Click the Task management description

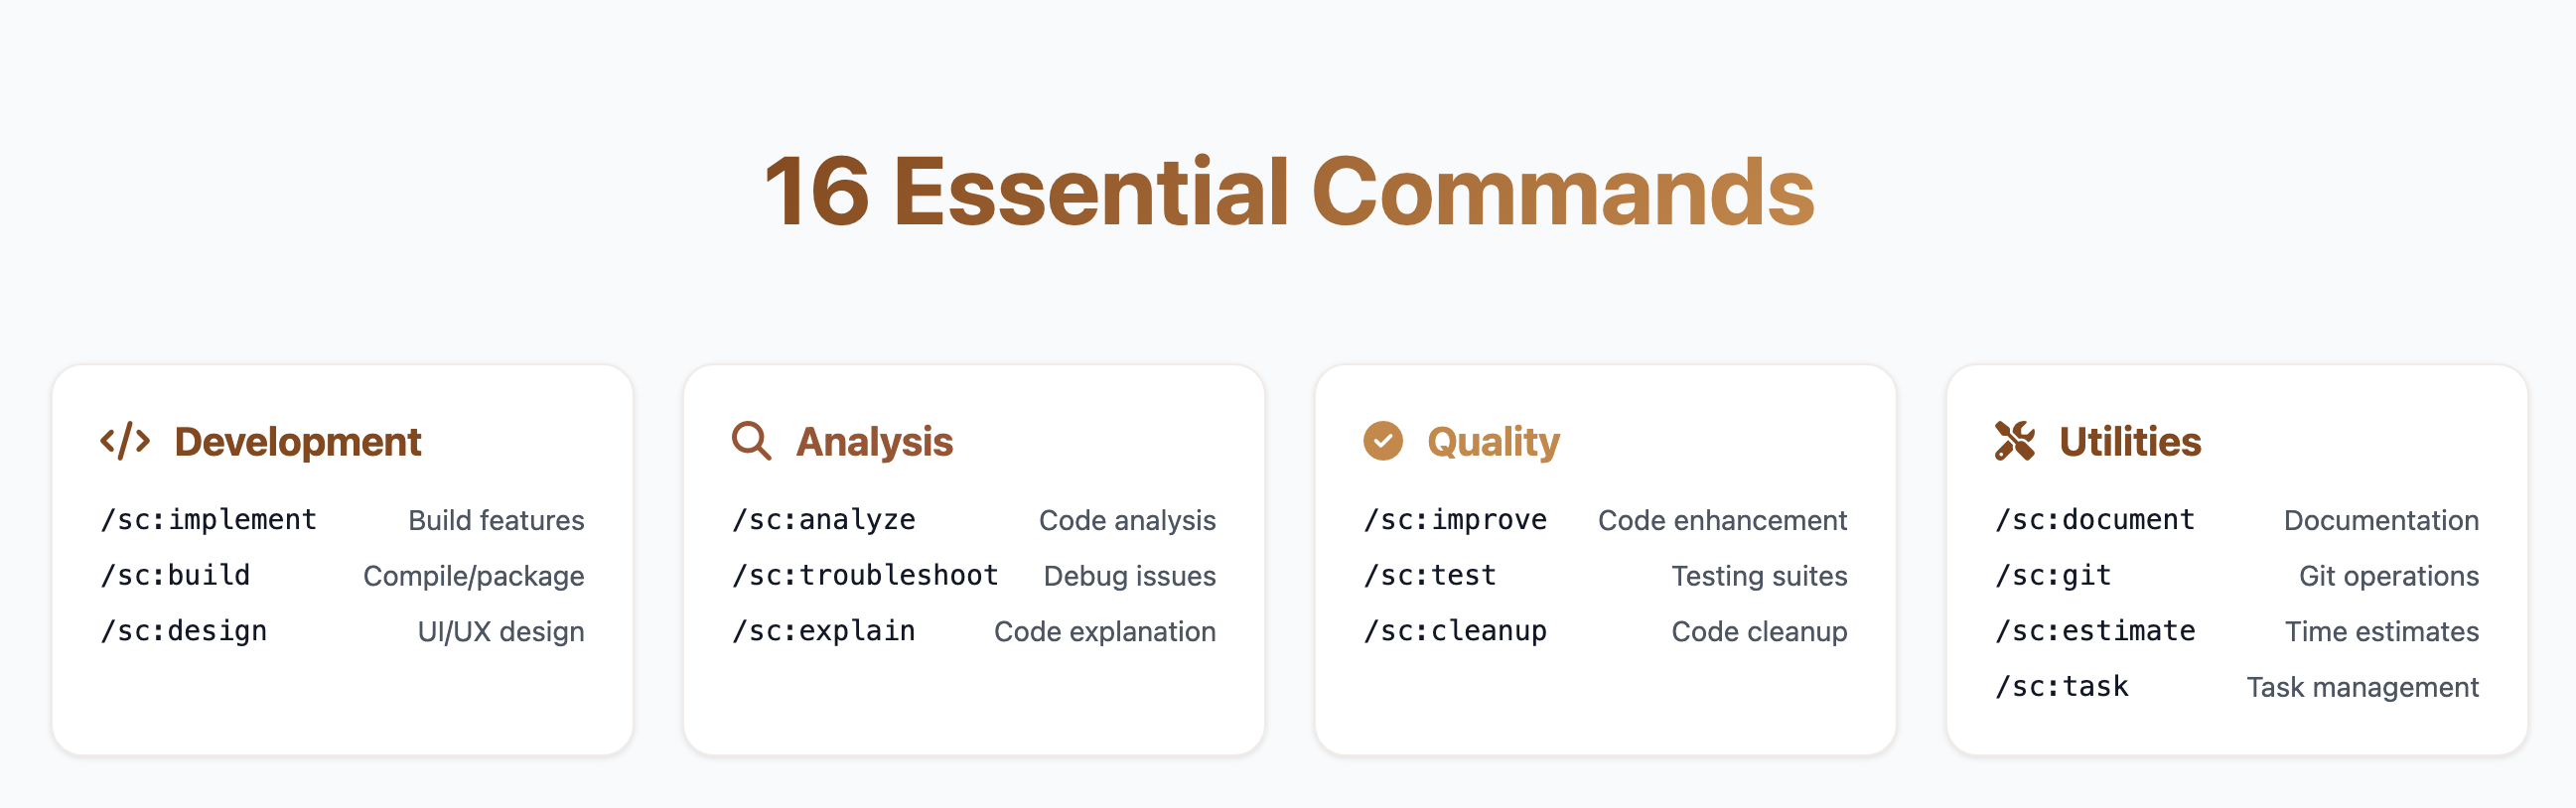click(2362, 687)
